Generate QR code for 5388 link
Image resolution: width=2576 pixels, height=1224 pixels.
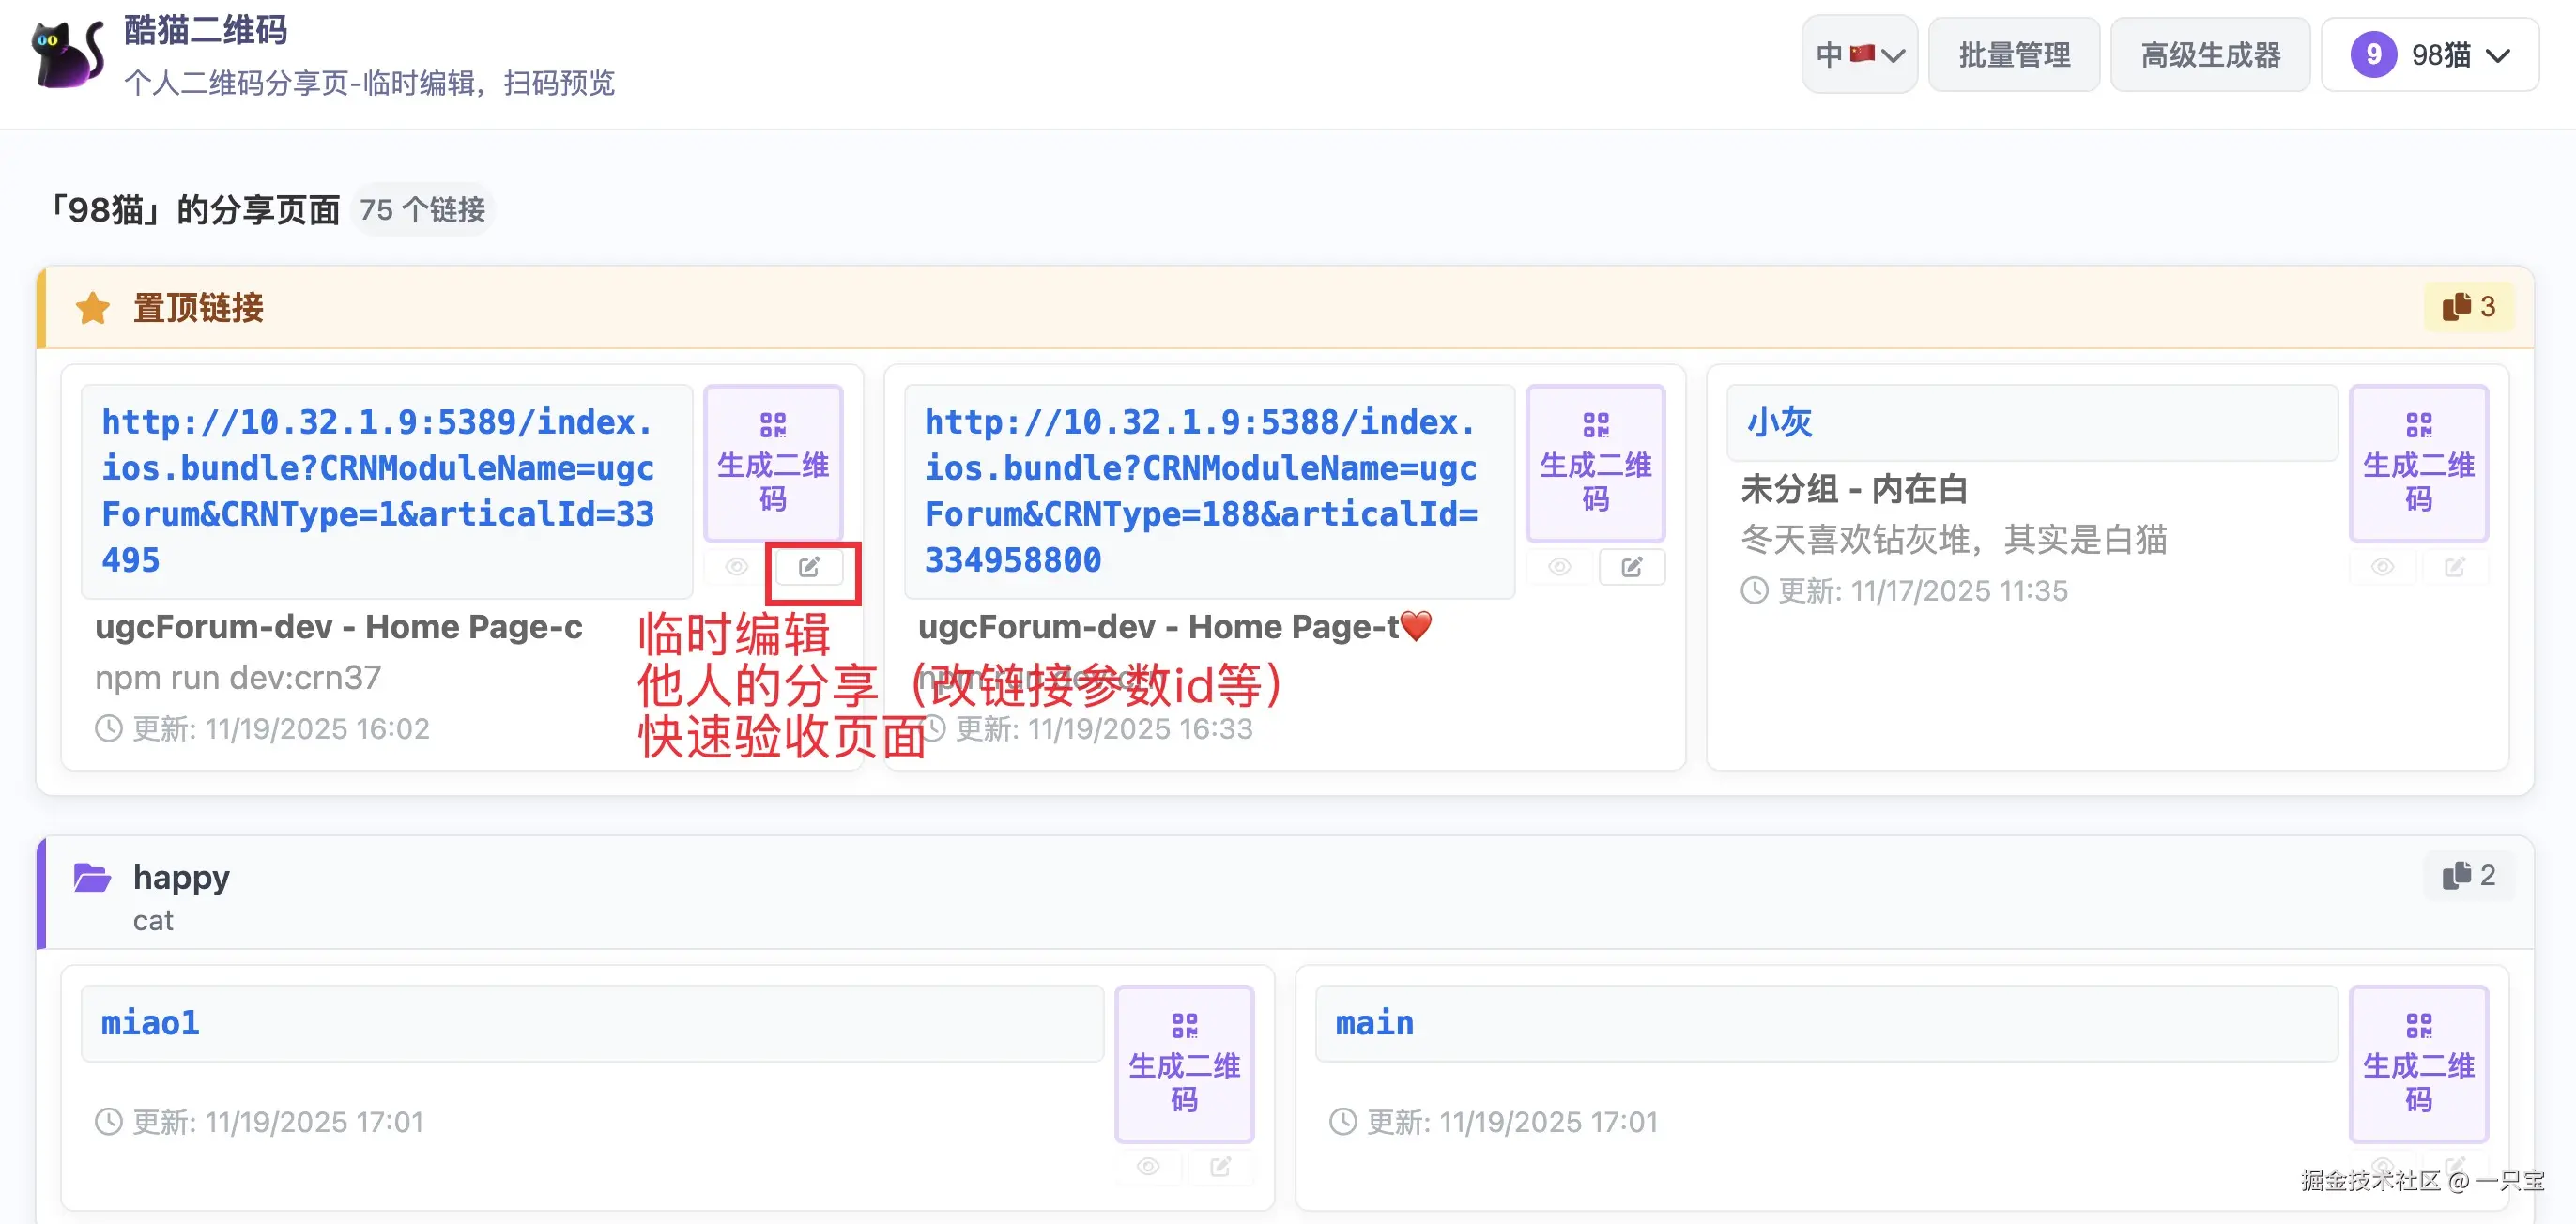tap(1595, 463)
